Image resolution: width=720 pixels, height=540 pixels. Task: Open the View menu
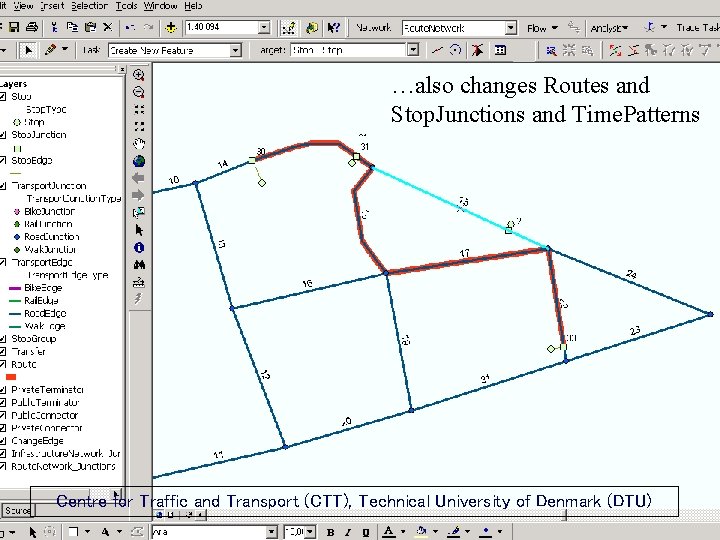pyautogui.click(x=23, y=6)
